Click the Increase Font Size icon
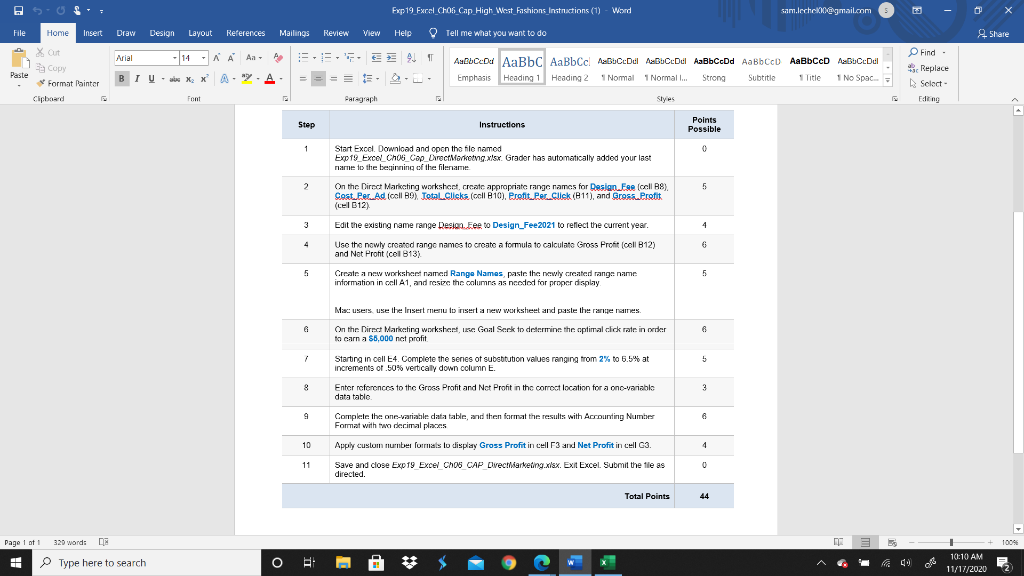The height and width of the screenshot is (576, 1024). coord(217,58)
